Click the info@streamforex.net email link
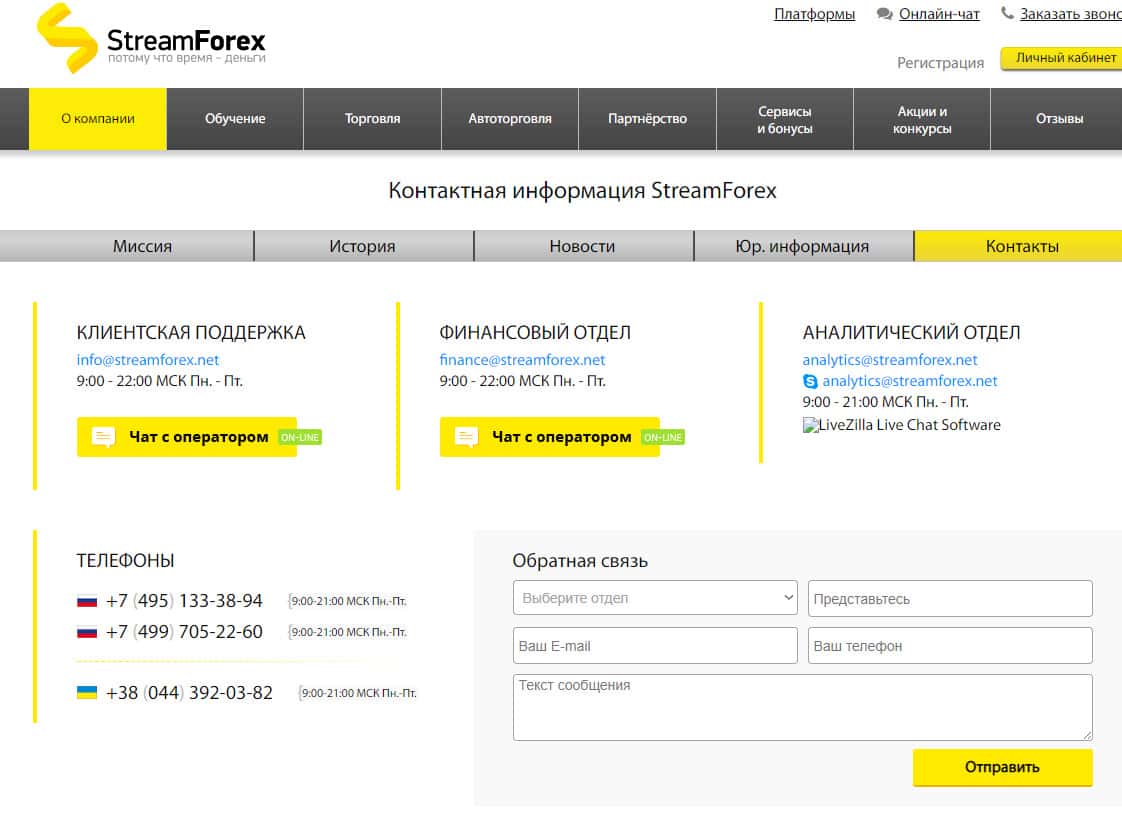Image resolution: width=1122 pixels, height=816 pixels. pyautogui.click(x=147, y=360)
